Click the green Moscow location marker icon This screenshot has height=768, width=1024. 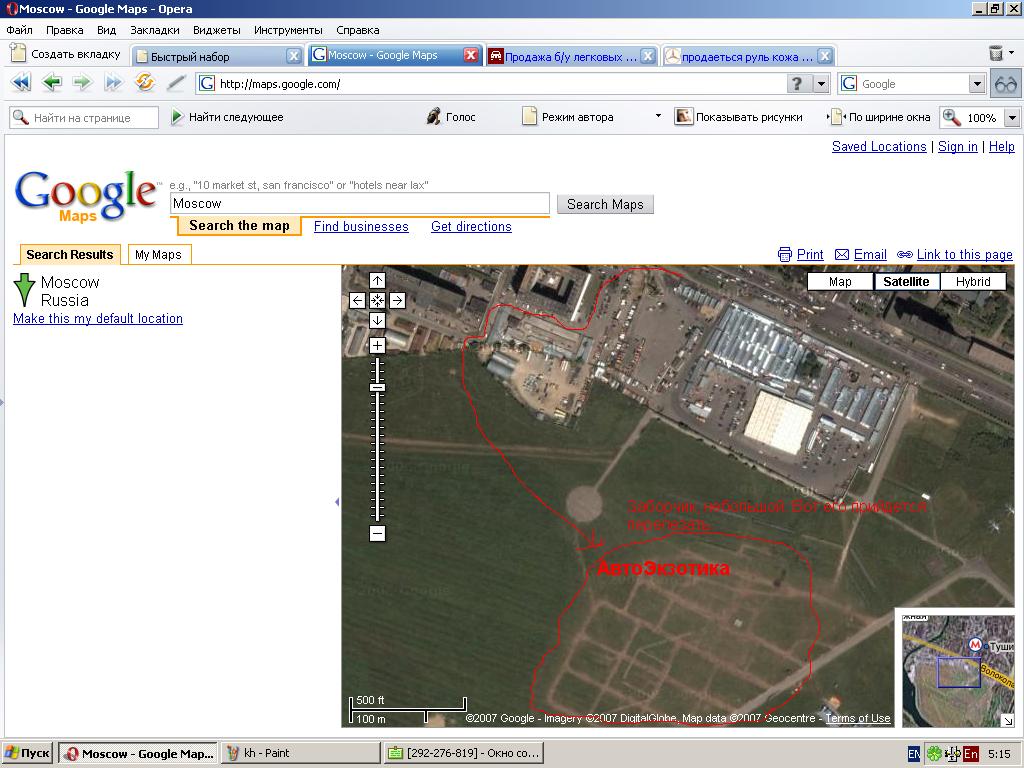point(24,290)
